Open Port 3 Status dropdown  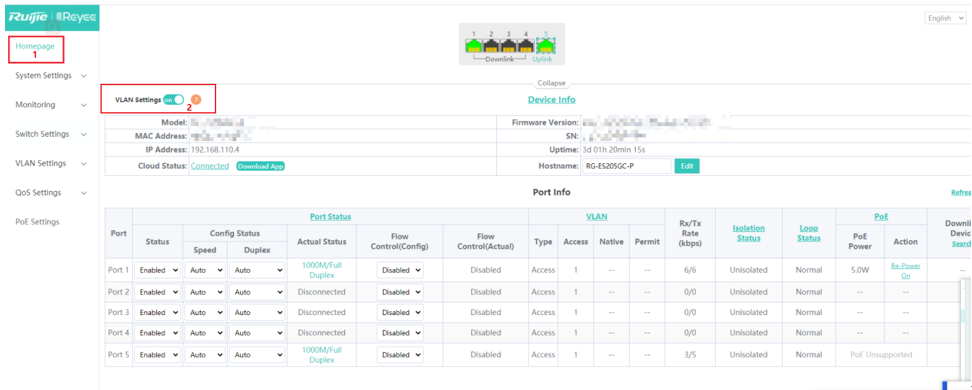(x=157, y=312)
